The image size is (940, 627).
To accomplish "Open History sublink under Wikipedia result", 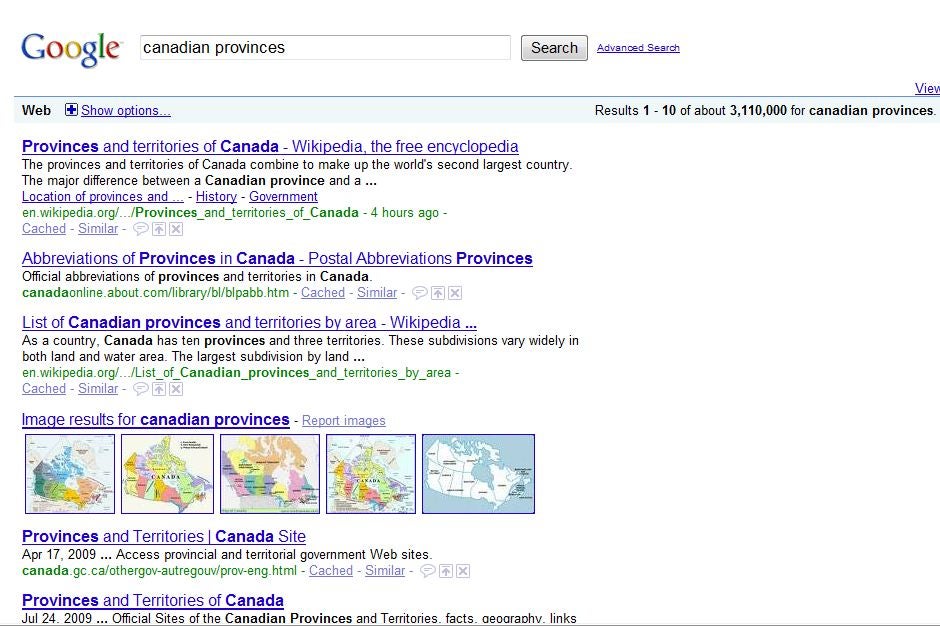I will click(216, 197).
